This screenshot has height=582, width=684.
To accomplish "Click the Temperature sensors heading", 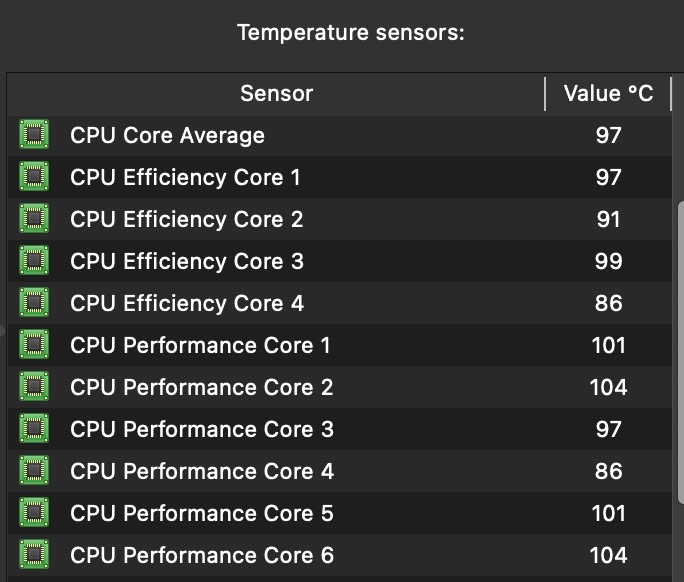I will coord(351,33).
